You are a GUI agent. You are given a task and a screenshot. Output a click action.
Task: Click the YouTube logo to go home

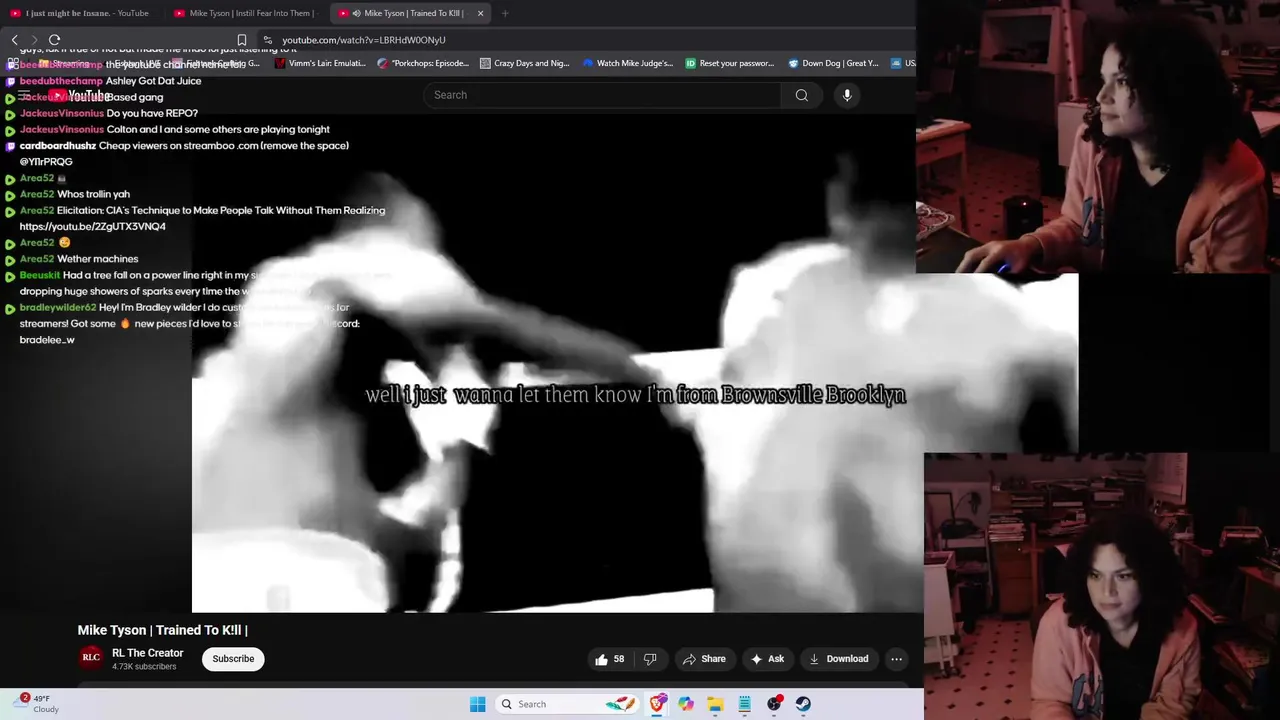[81, 96]
